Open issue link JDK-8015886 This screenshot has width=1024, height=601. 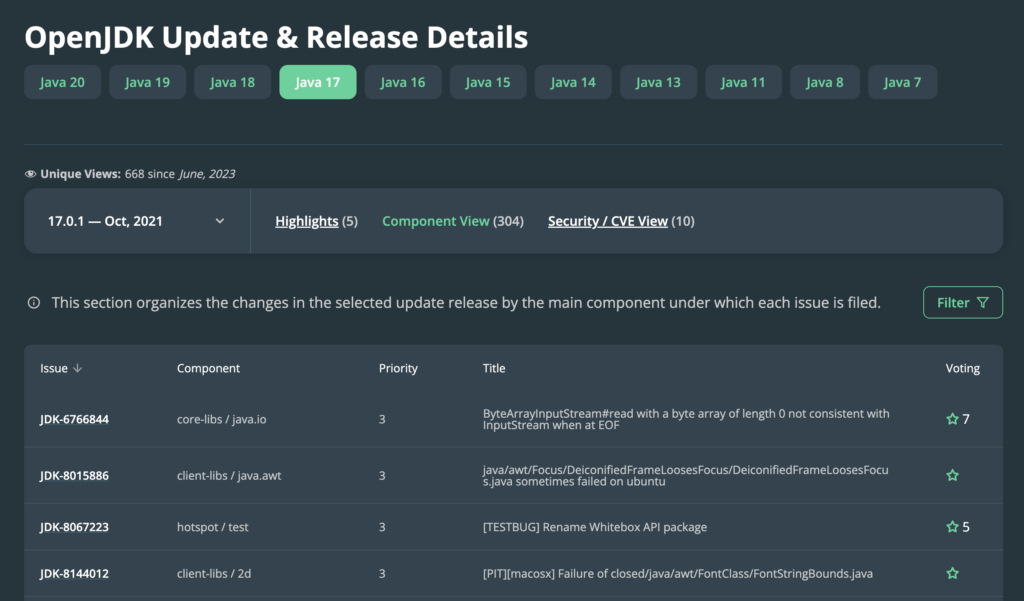point(74,476)
